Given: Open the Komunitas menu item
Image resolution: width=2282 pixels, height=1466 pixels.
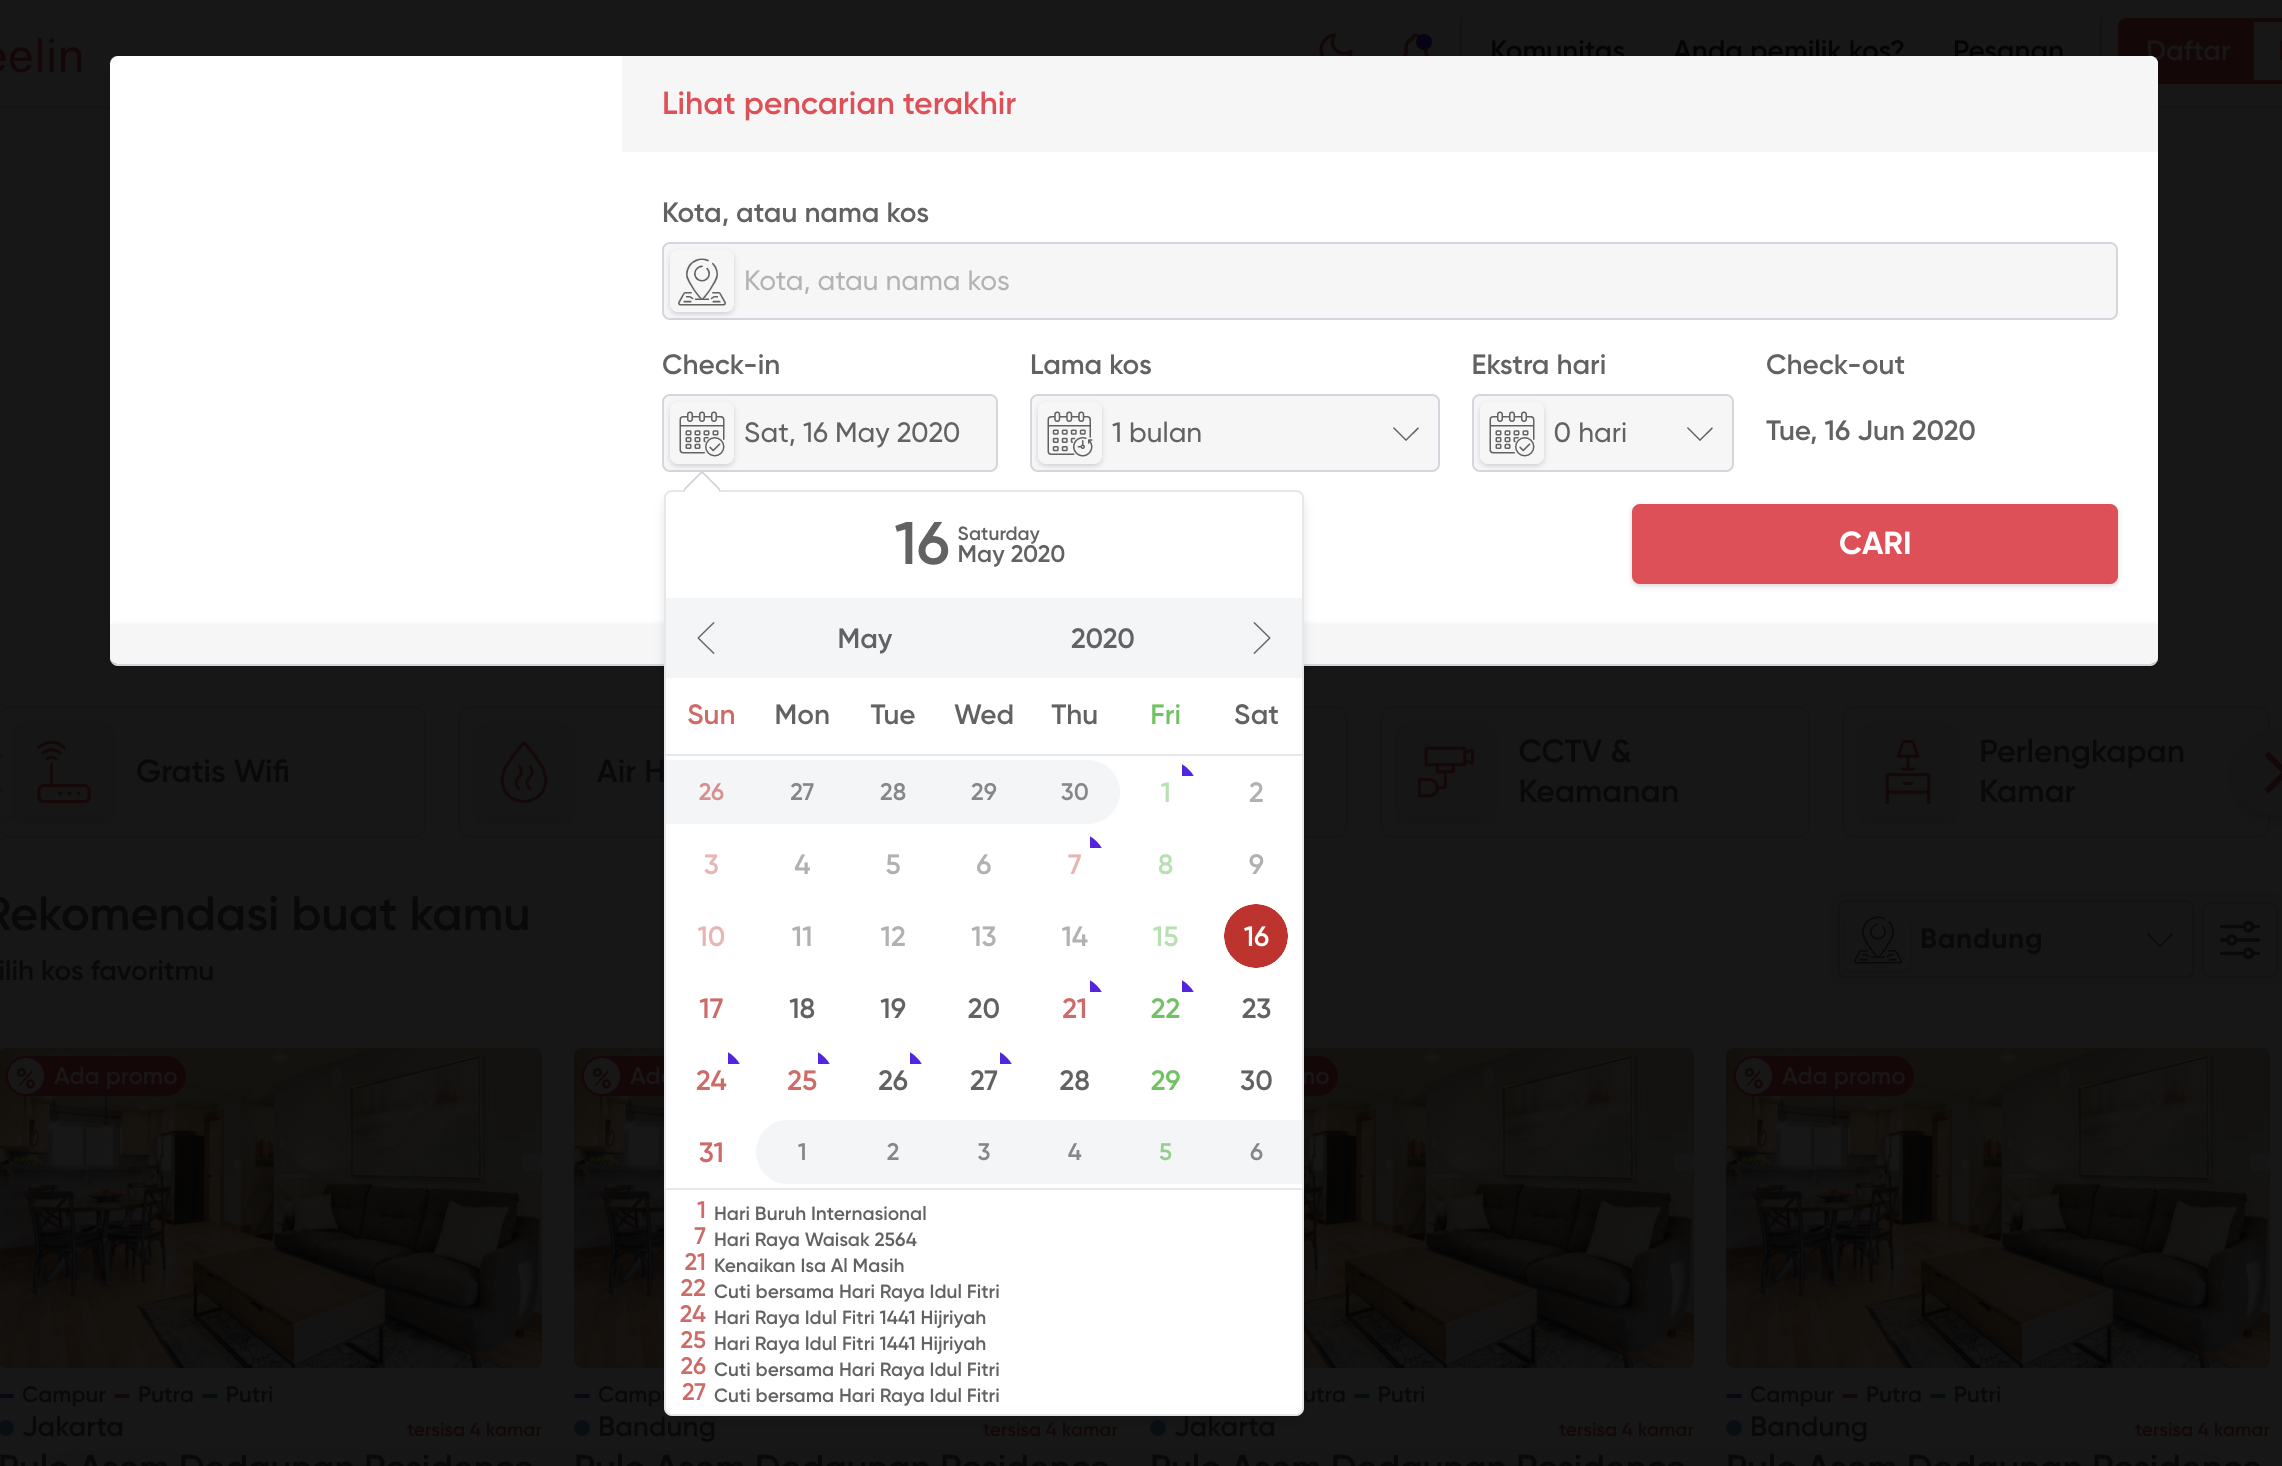Looking at the screenshot, I should click(x=1557, y=49).
